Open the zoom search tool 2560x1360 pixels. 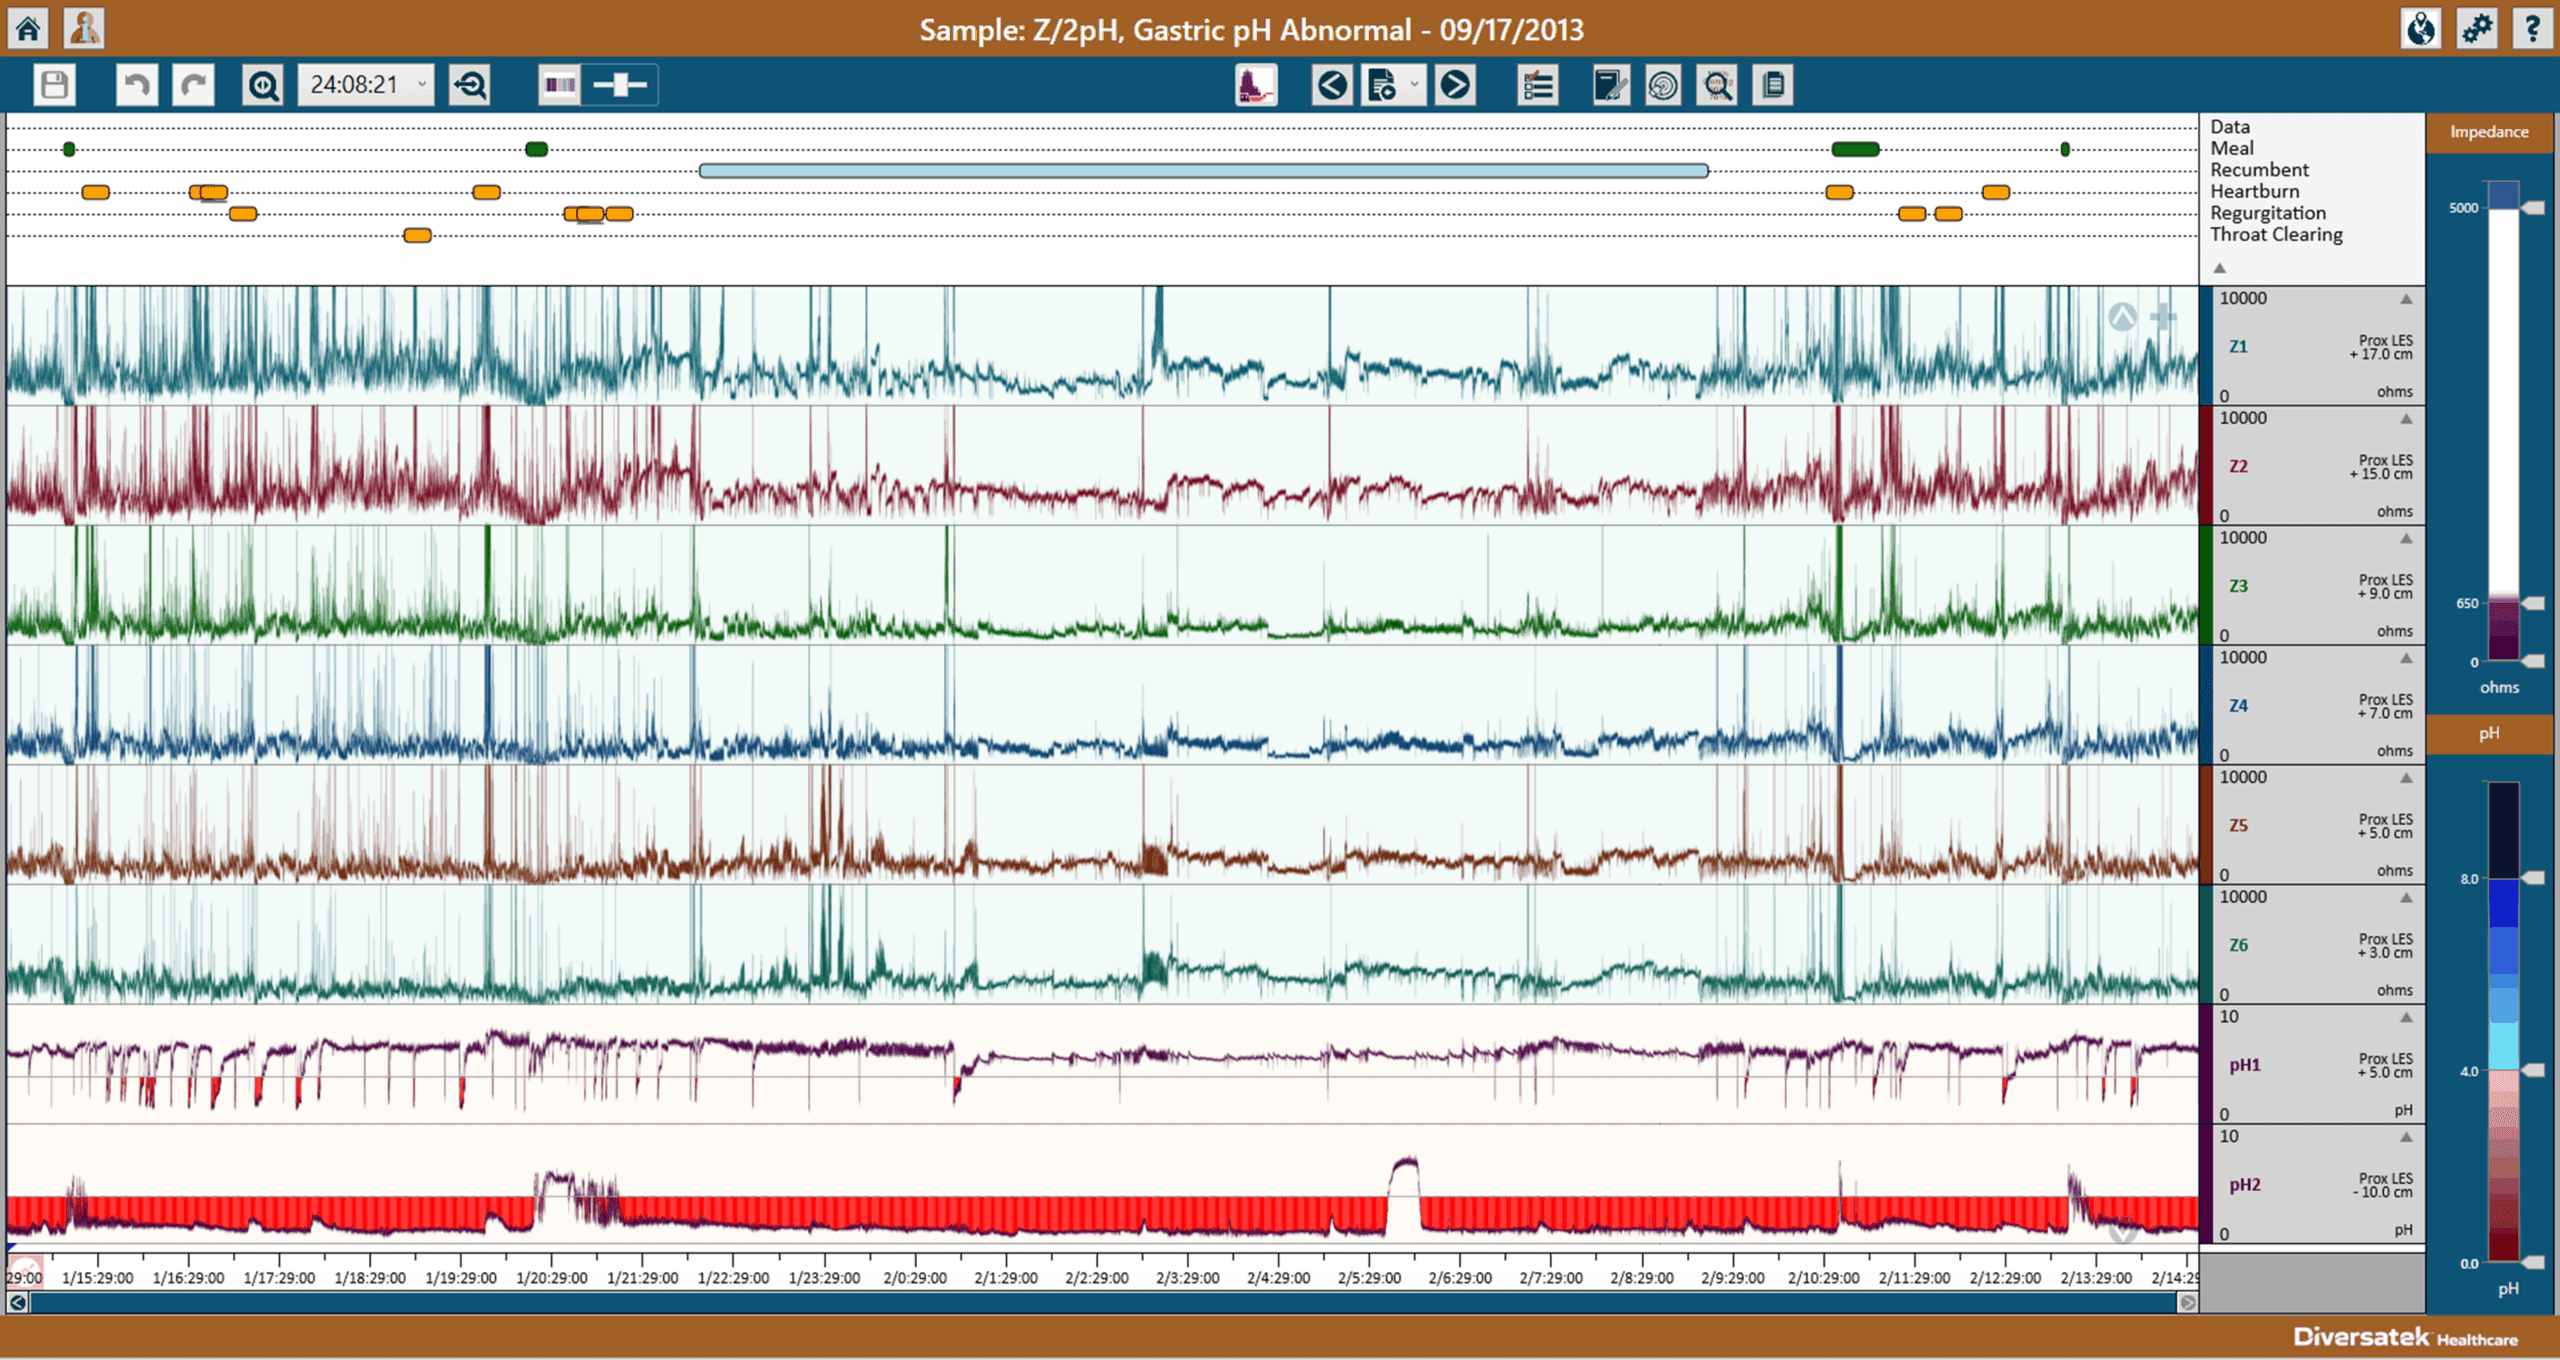262,85
